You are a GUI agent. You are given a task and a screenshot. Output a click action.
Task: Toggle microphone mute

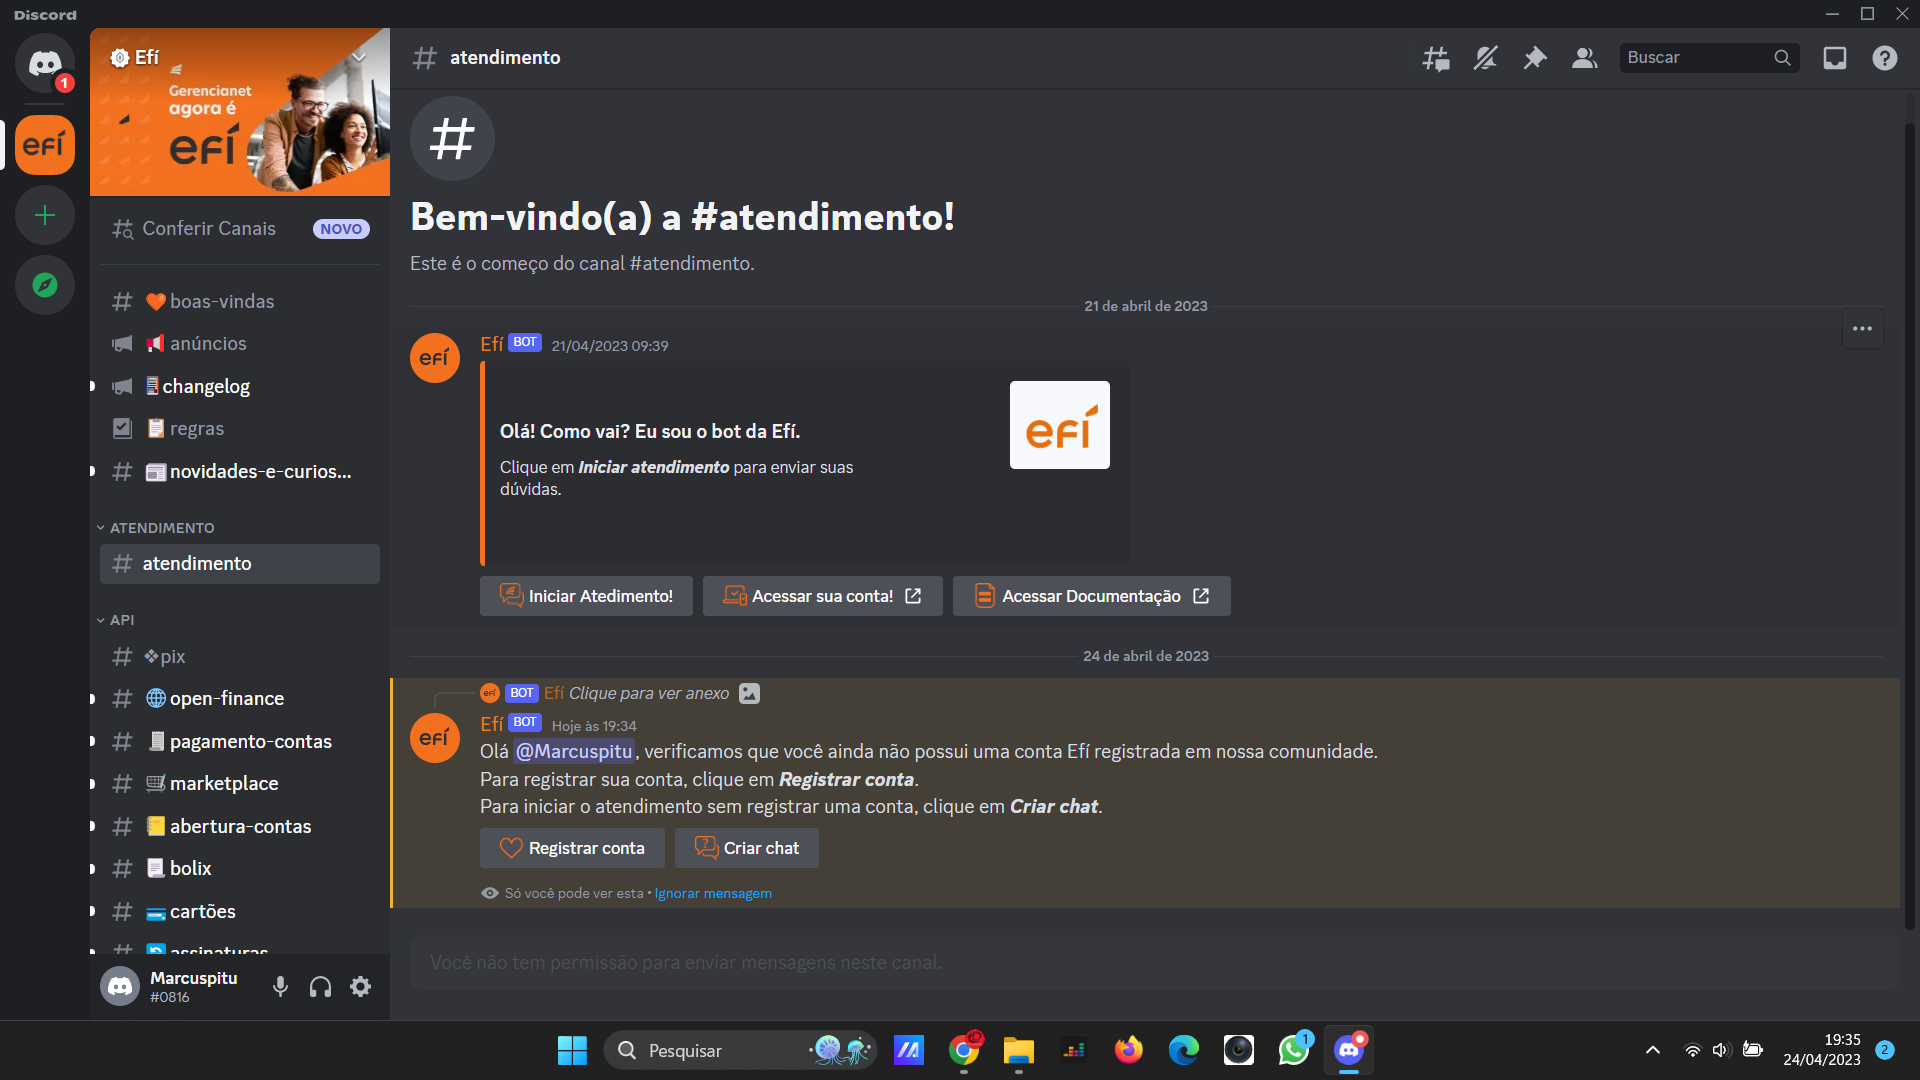[x=280, y=987]
